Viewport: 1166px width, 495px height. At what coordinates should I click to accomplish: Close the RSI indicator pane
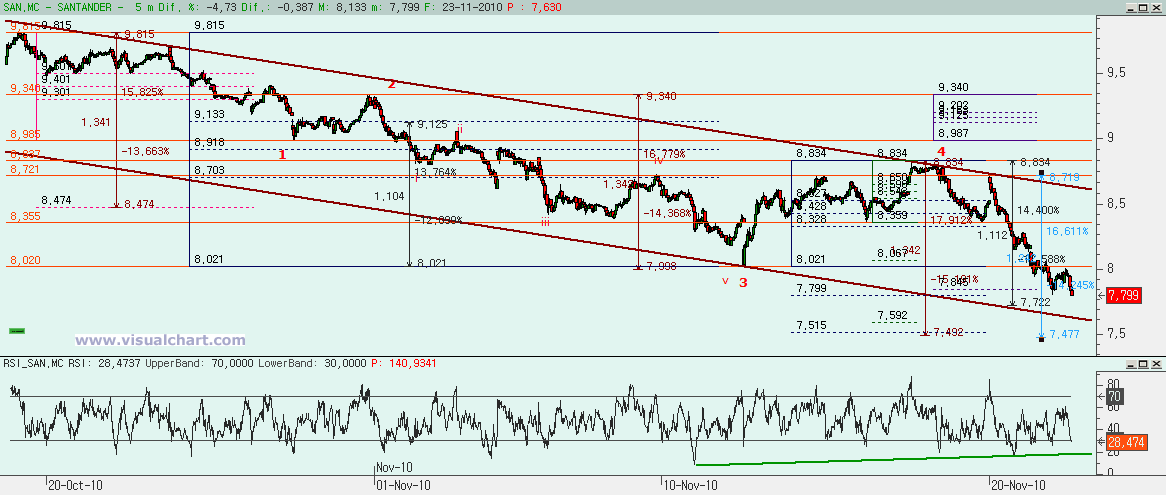1156,364
